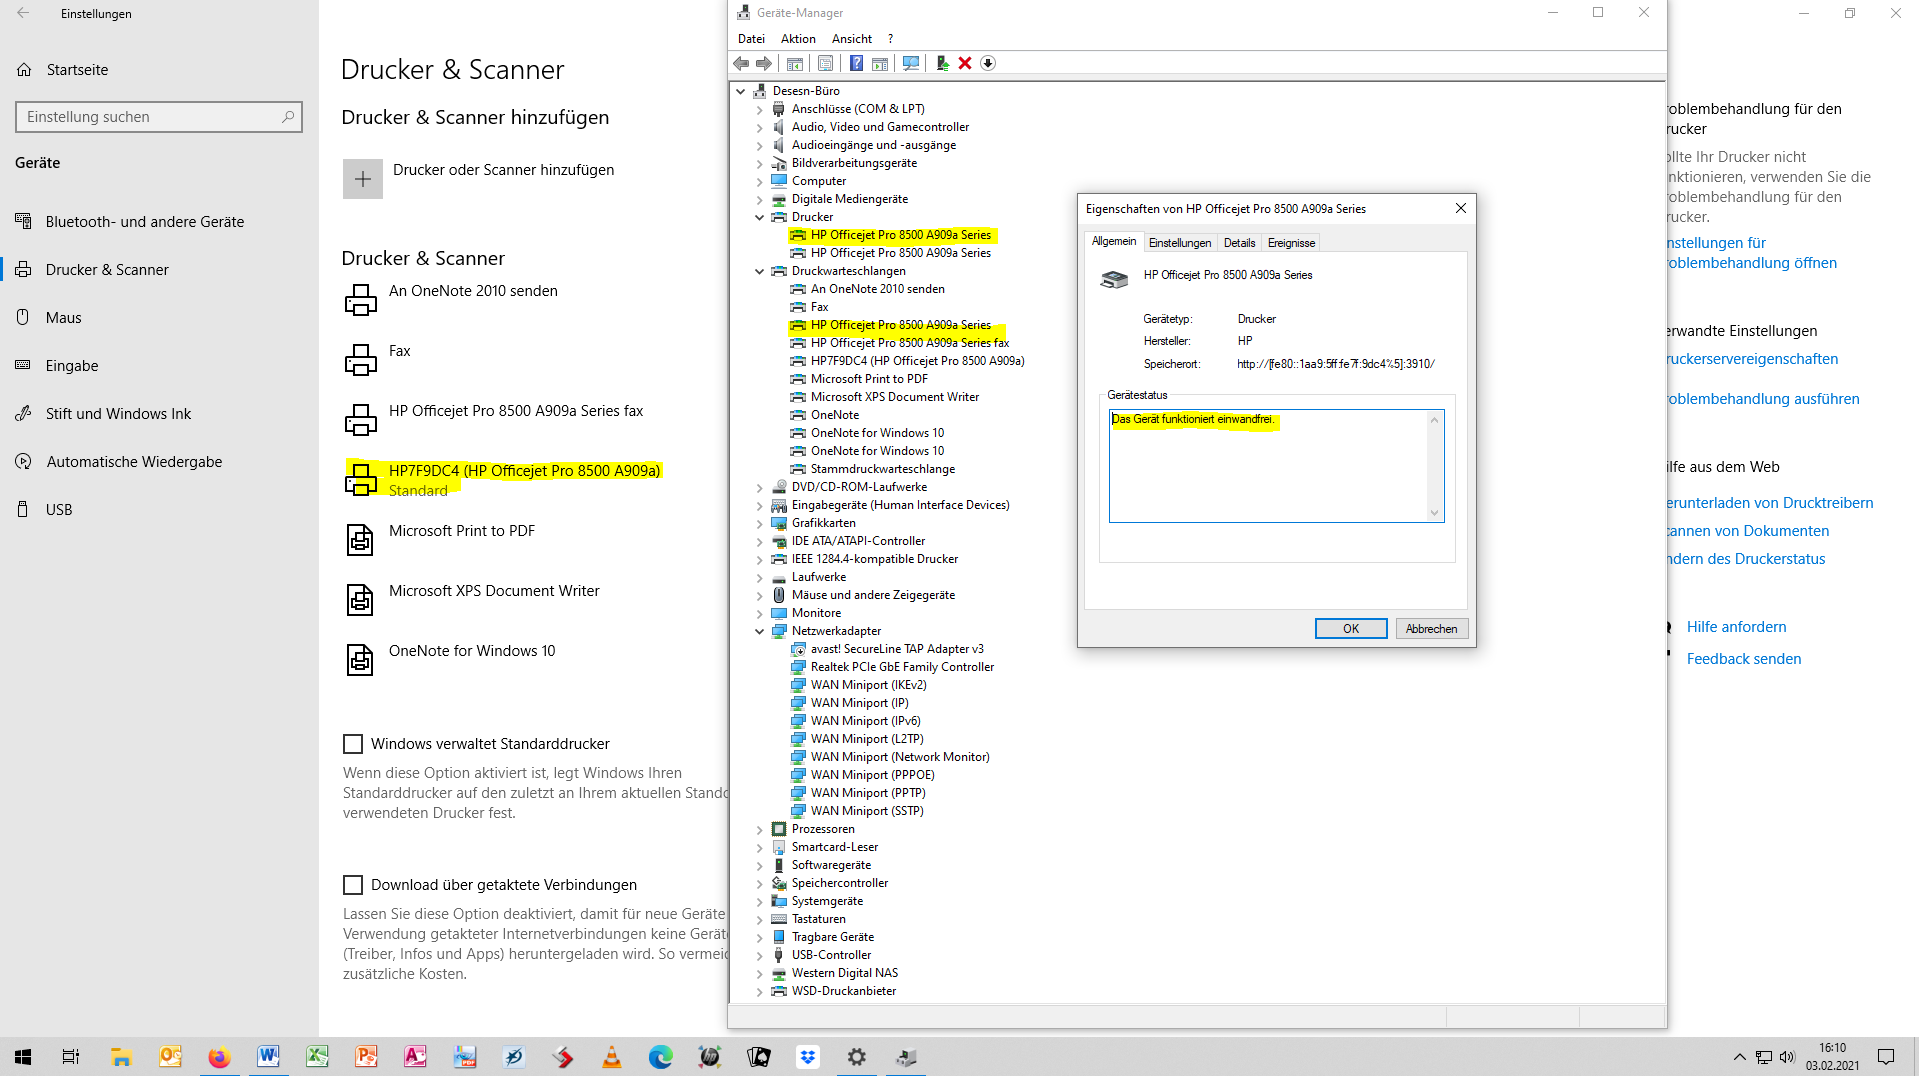Switch to the Einstellungen tab in properties dialog
Viewport: 1919px width, 1076px height.
pyautogui.click(x=1180, y=243)
